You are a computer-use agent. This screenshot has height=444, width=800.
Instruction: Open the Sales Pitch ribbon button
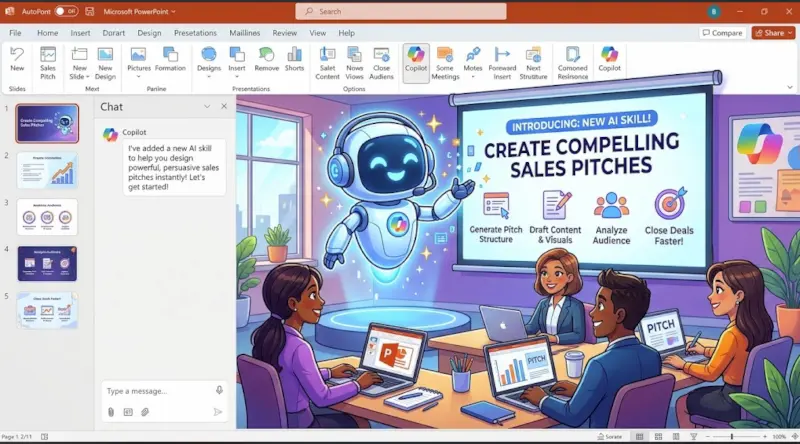coord(47,63)
